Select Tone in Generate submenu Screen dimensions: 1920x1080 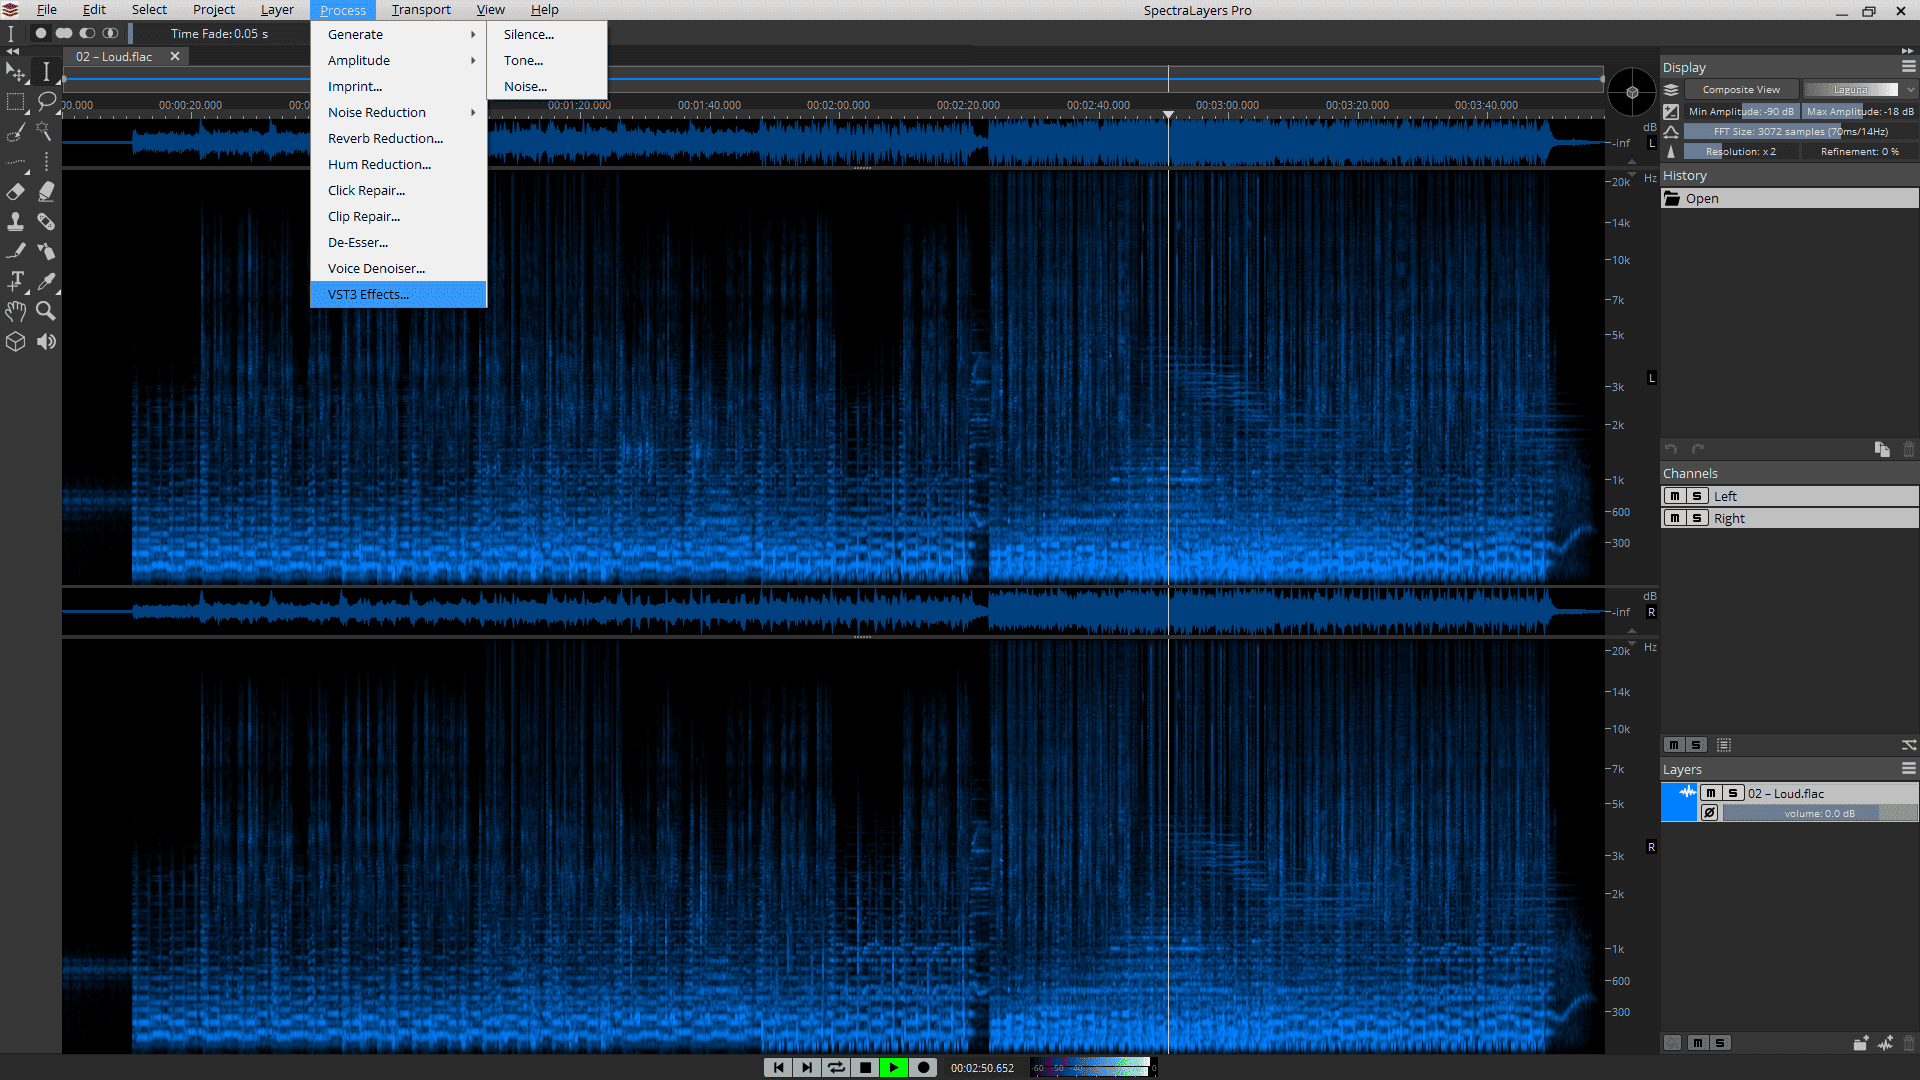547,60
